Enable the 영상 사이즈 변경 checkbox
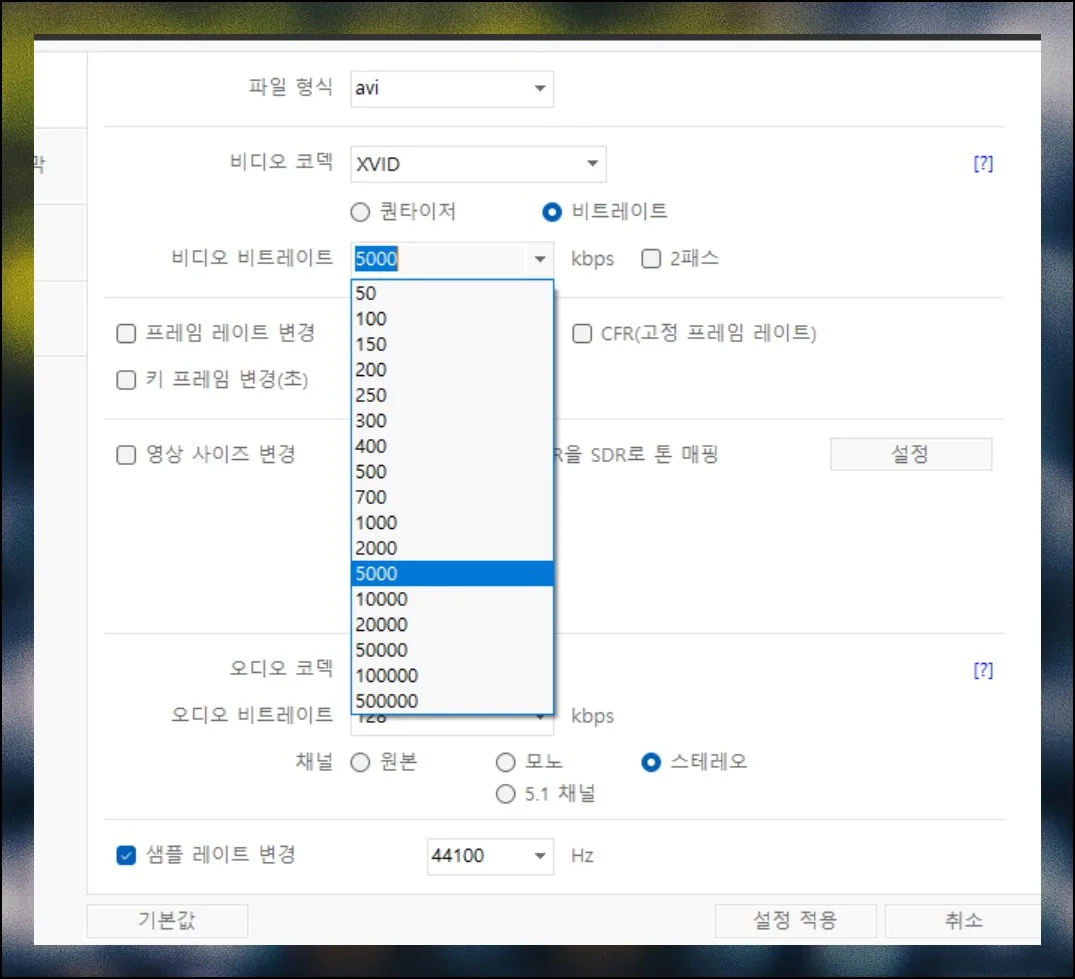1075x979 pixels. [127, 455]
